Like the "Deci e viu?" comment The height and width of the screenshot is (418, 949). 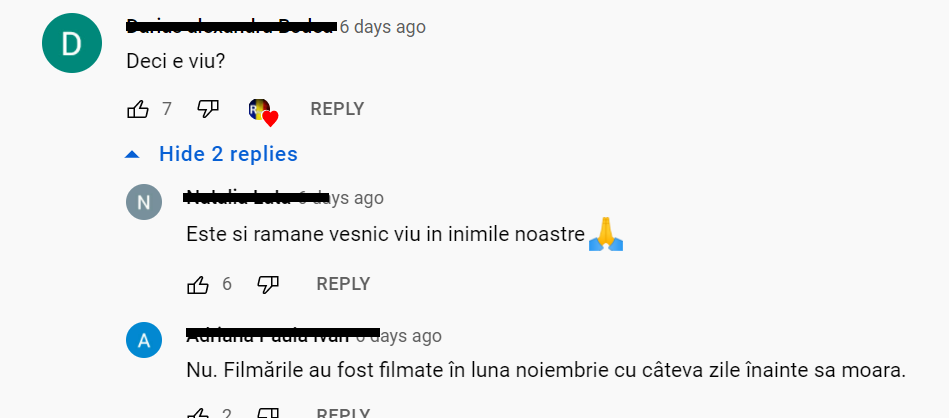[138, 109]
